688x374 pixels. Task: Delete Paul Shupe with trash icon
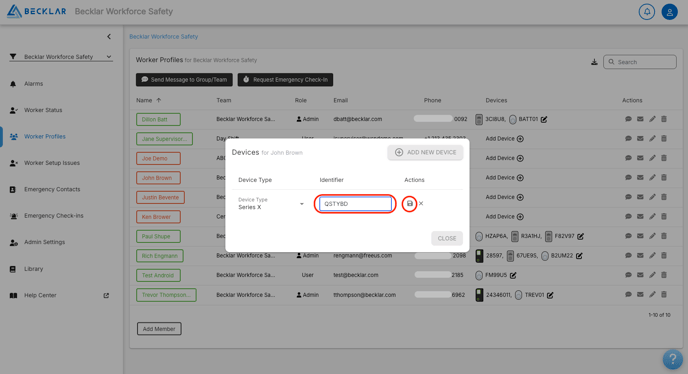[664, 236]
